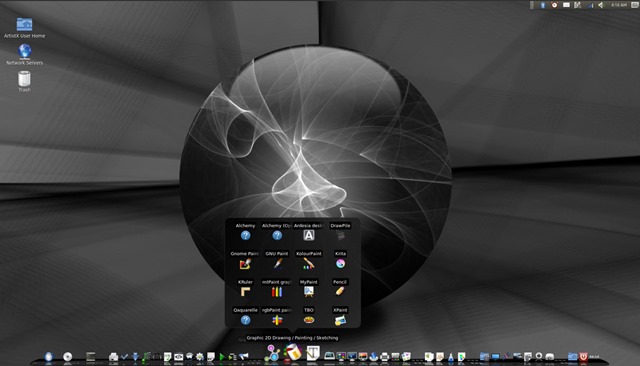Click the blue flask icon in dock

(451, 357)
